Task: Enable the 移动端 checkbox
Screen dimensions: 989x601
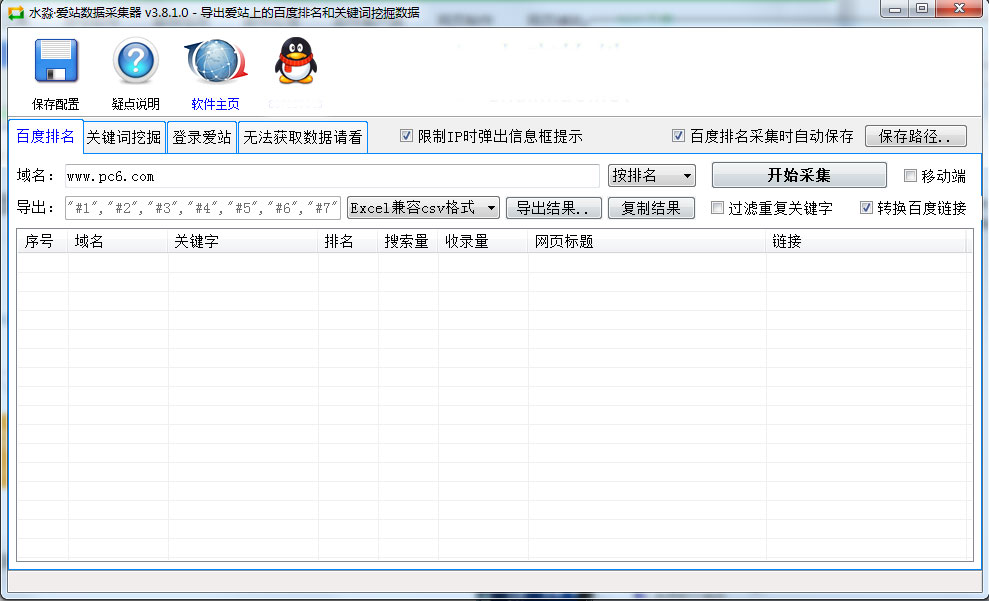Action: point(910,176)
